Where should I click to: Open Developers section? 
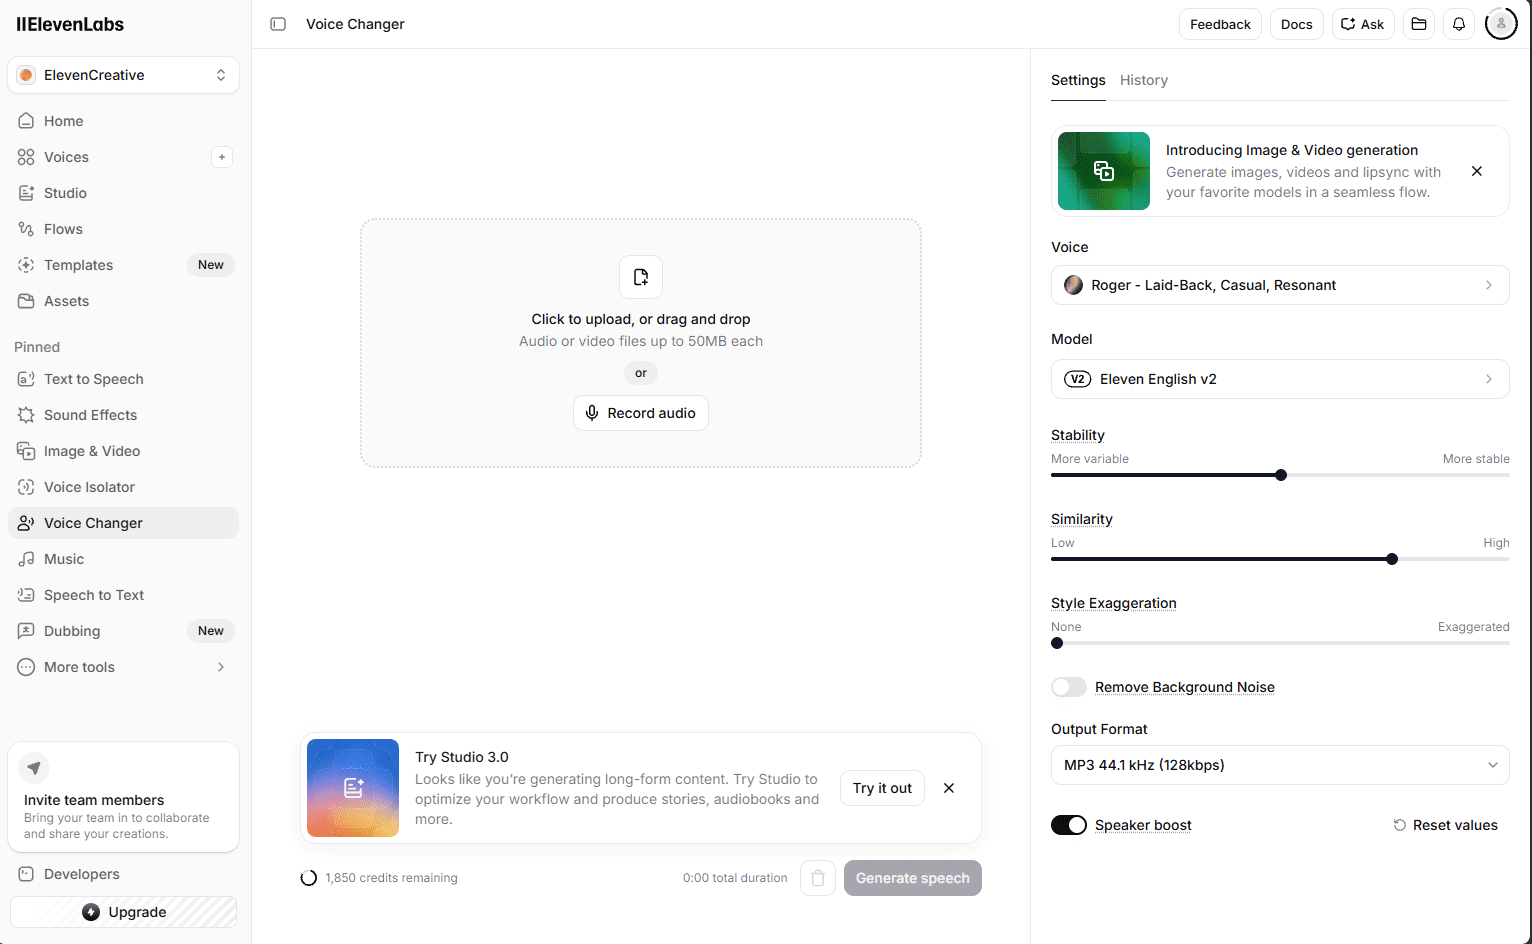point(123,874)
